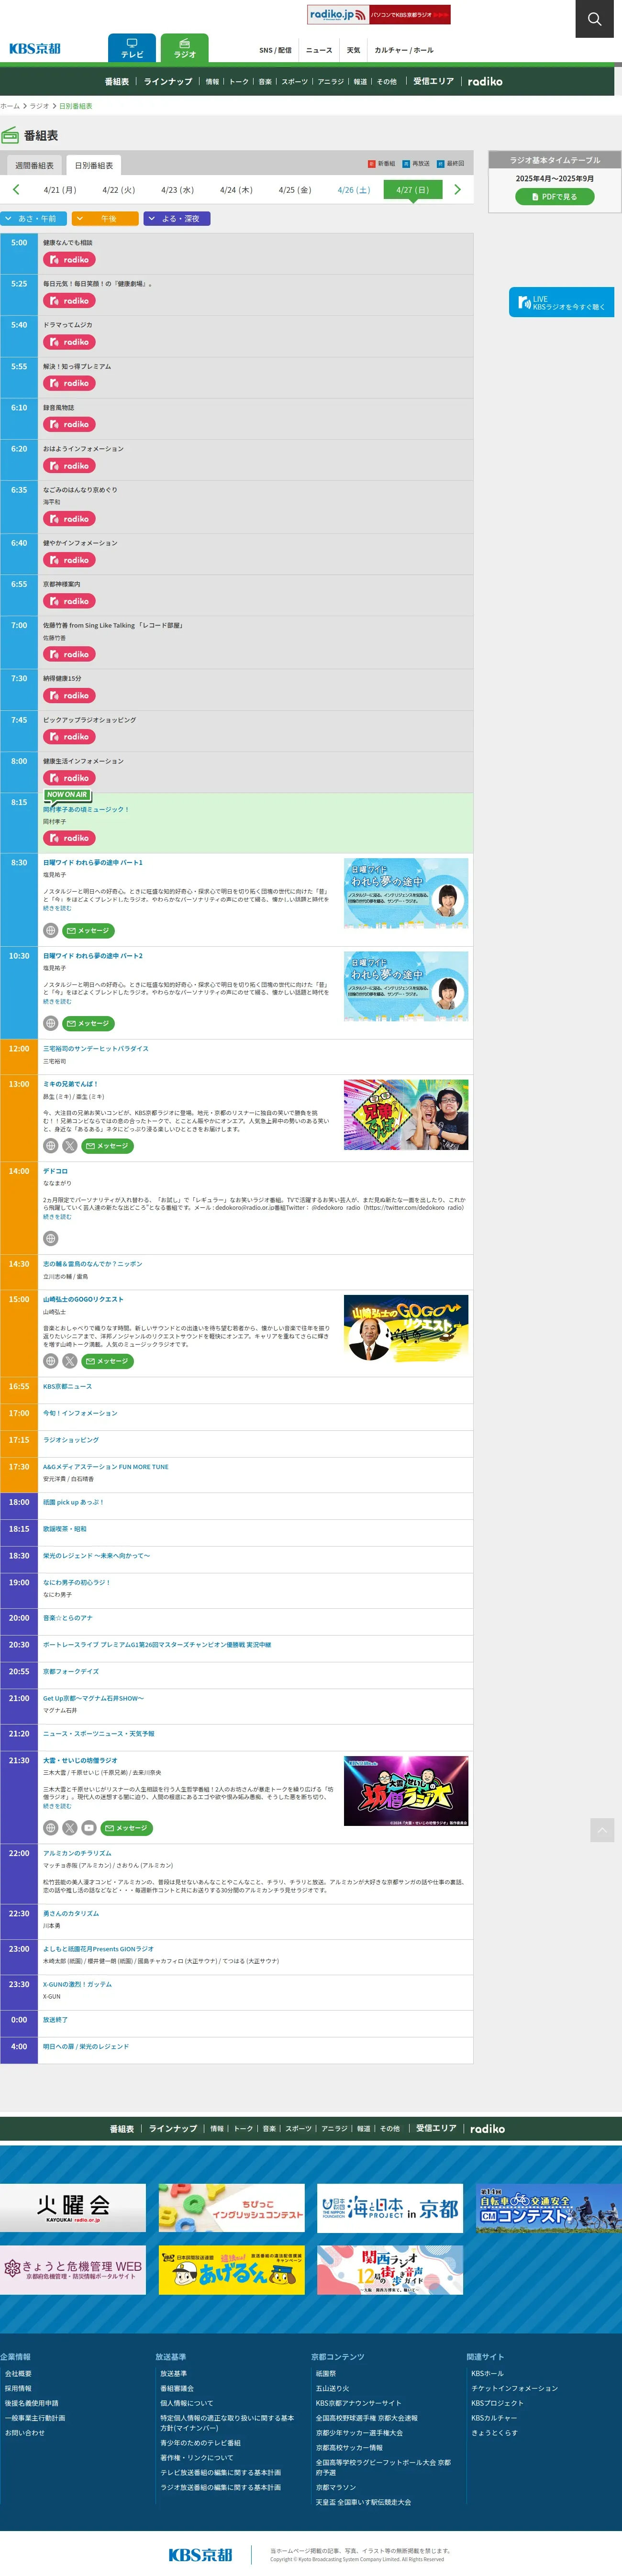Go to the KBS京都 logo home link

click(35, 48)
